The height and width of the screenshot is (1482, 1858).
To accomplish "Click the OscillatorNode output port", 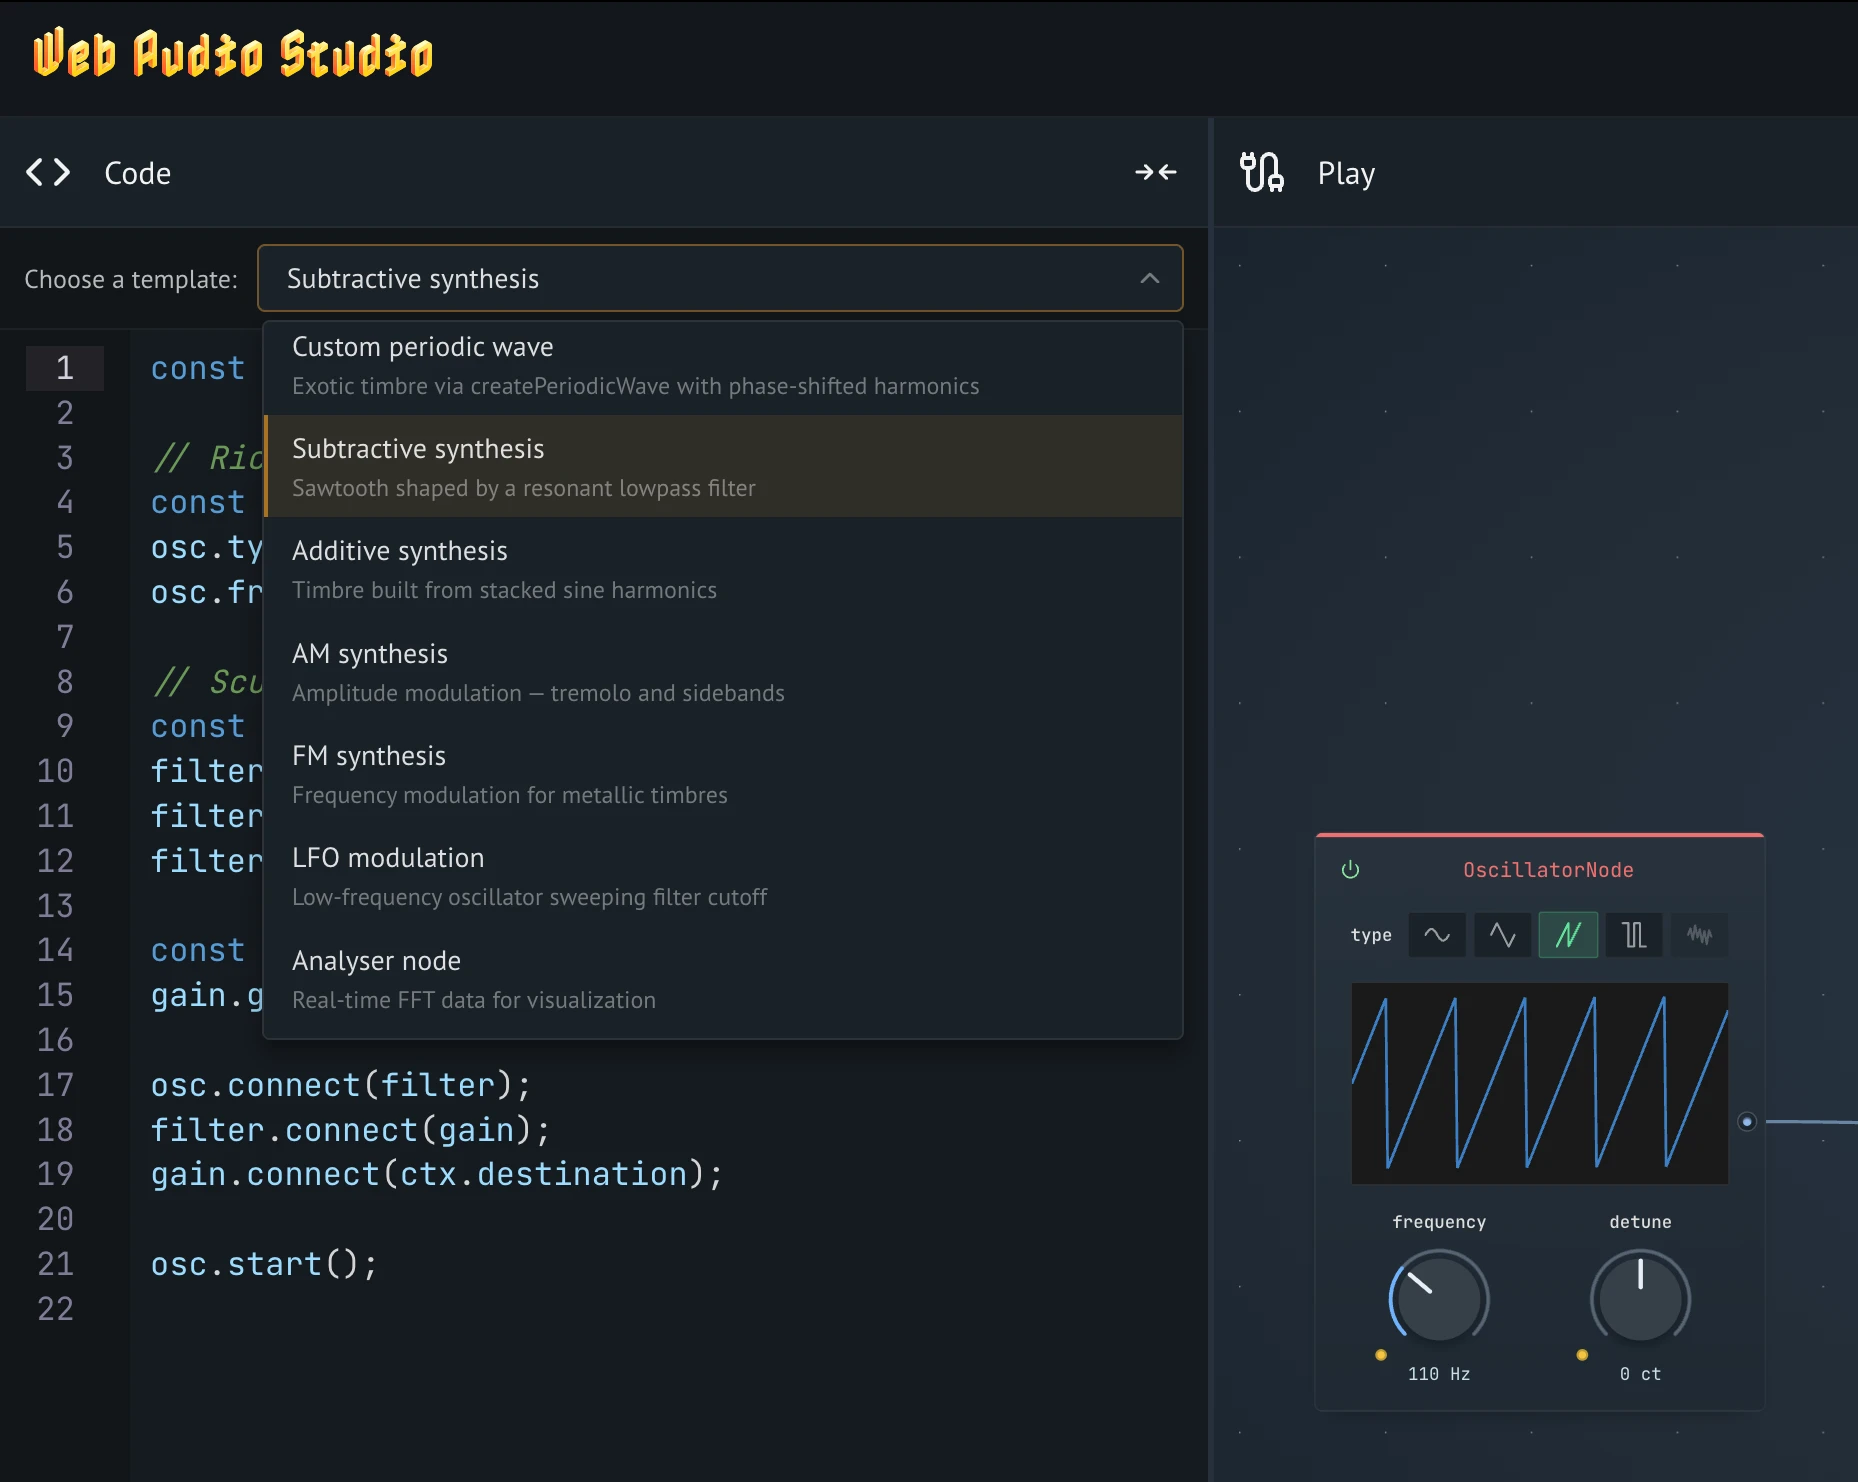I will [1747, 1122].
